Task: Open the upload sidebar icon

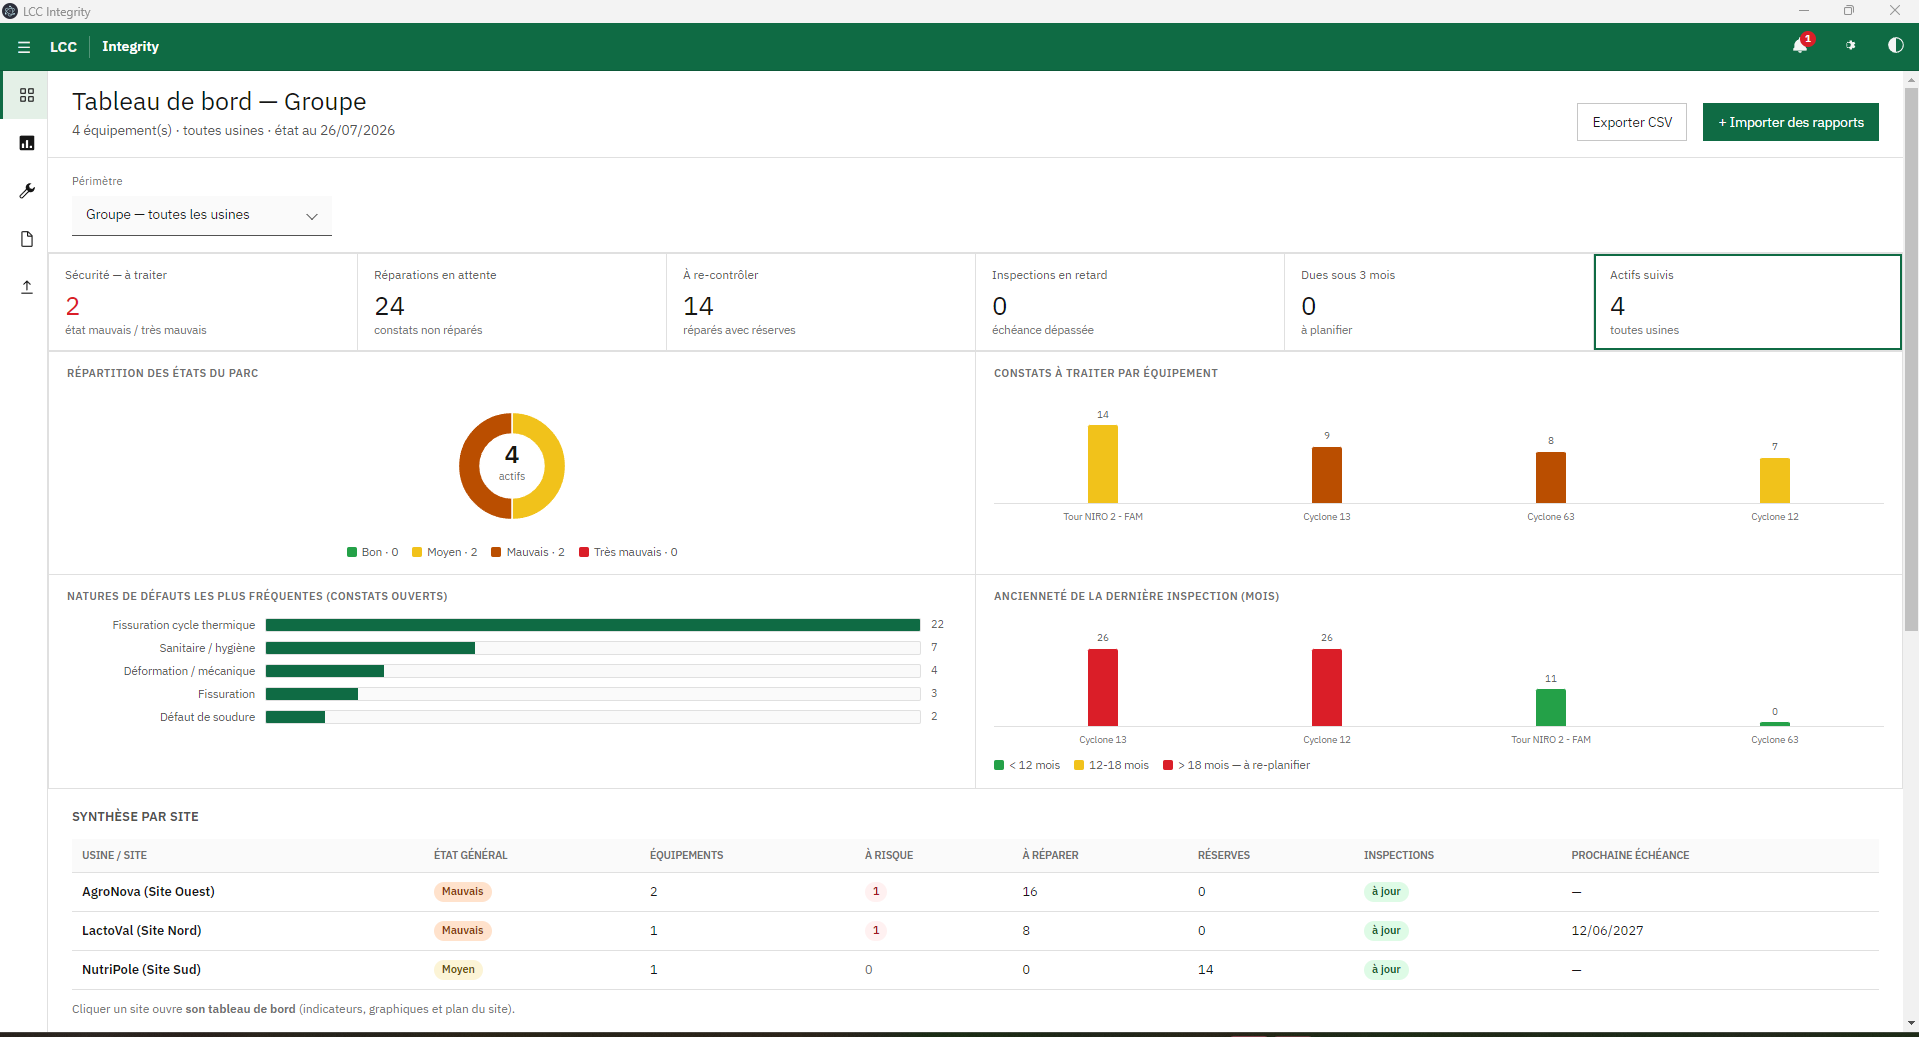Action: pos(27,287)
